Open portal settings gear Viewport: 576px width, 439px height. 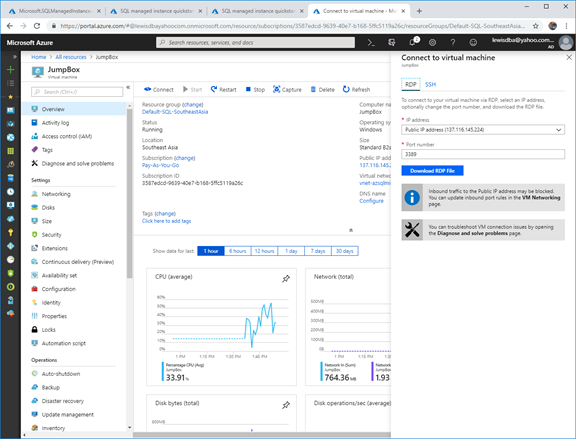(432, 43)
